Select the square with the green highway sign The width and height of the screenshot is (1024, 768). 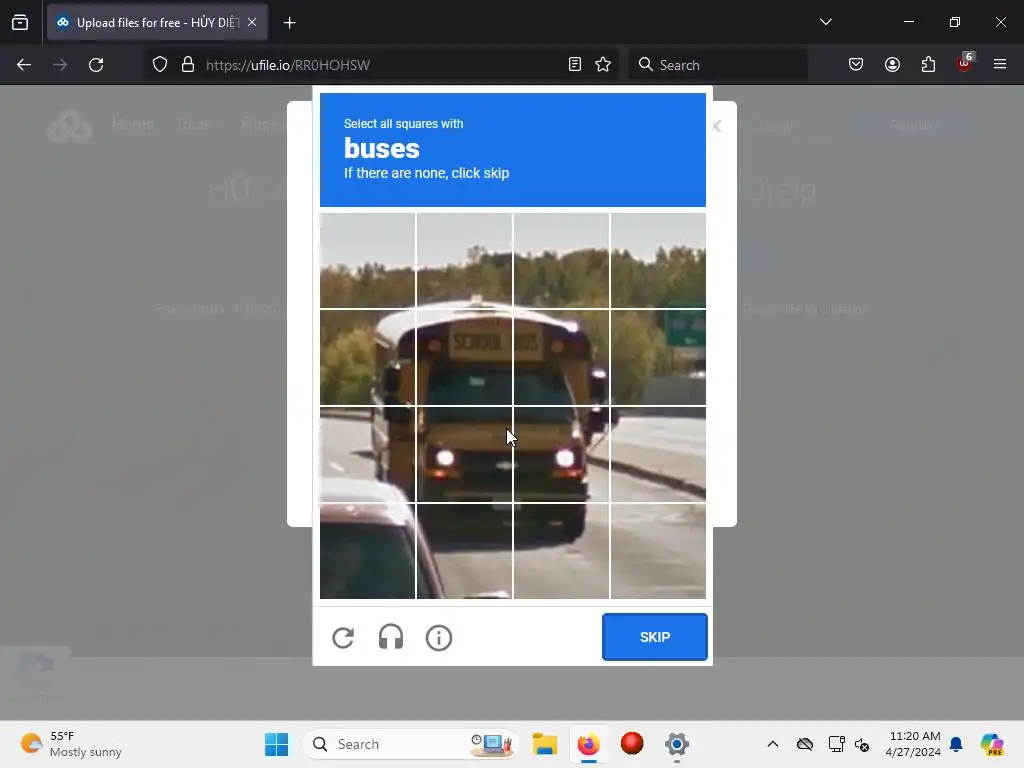(658, 357)
